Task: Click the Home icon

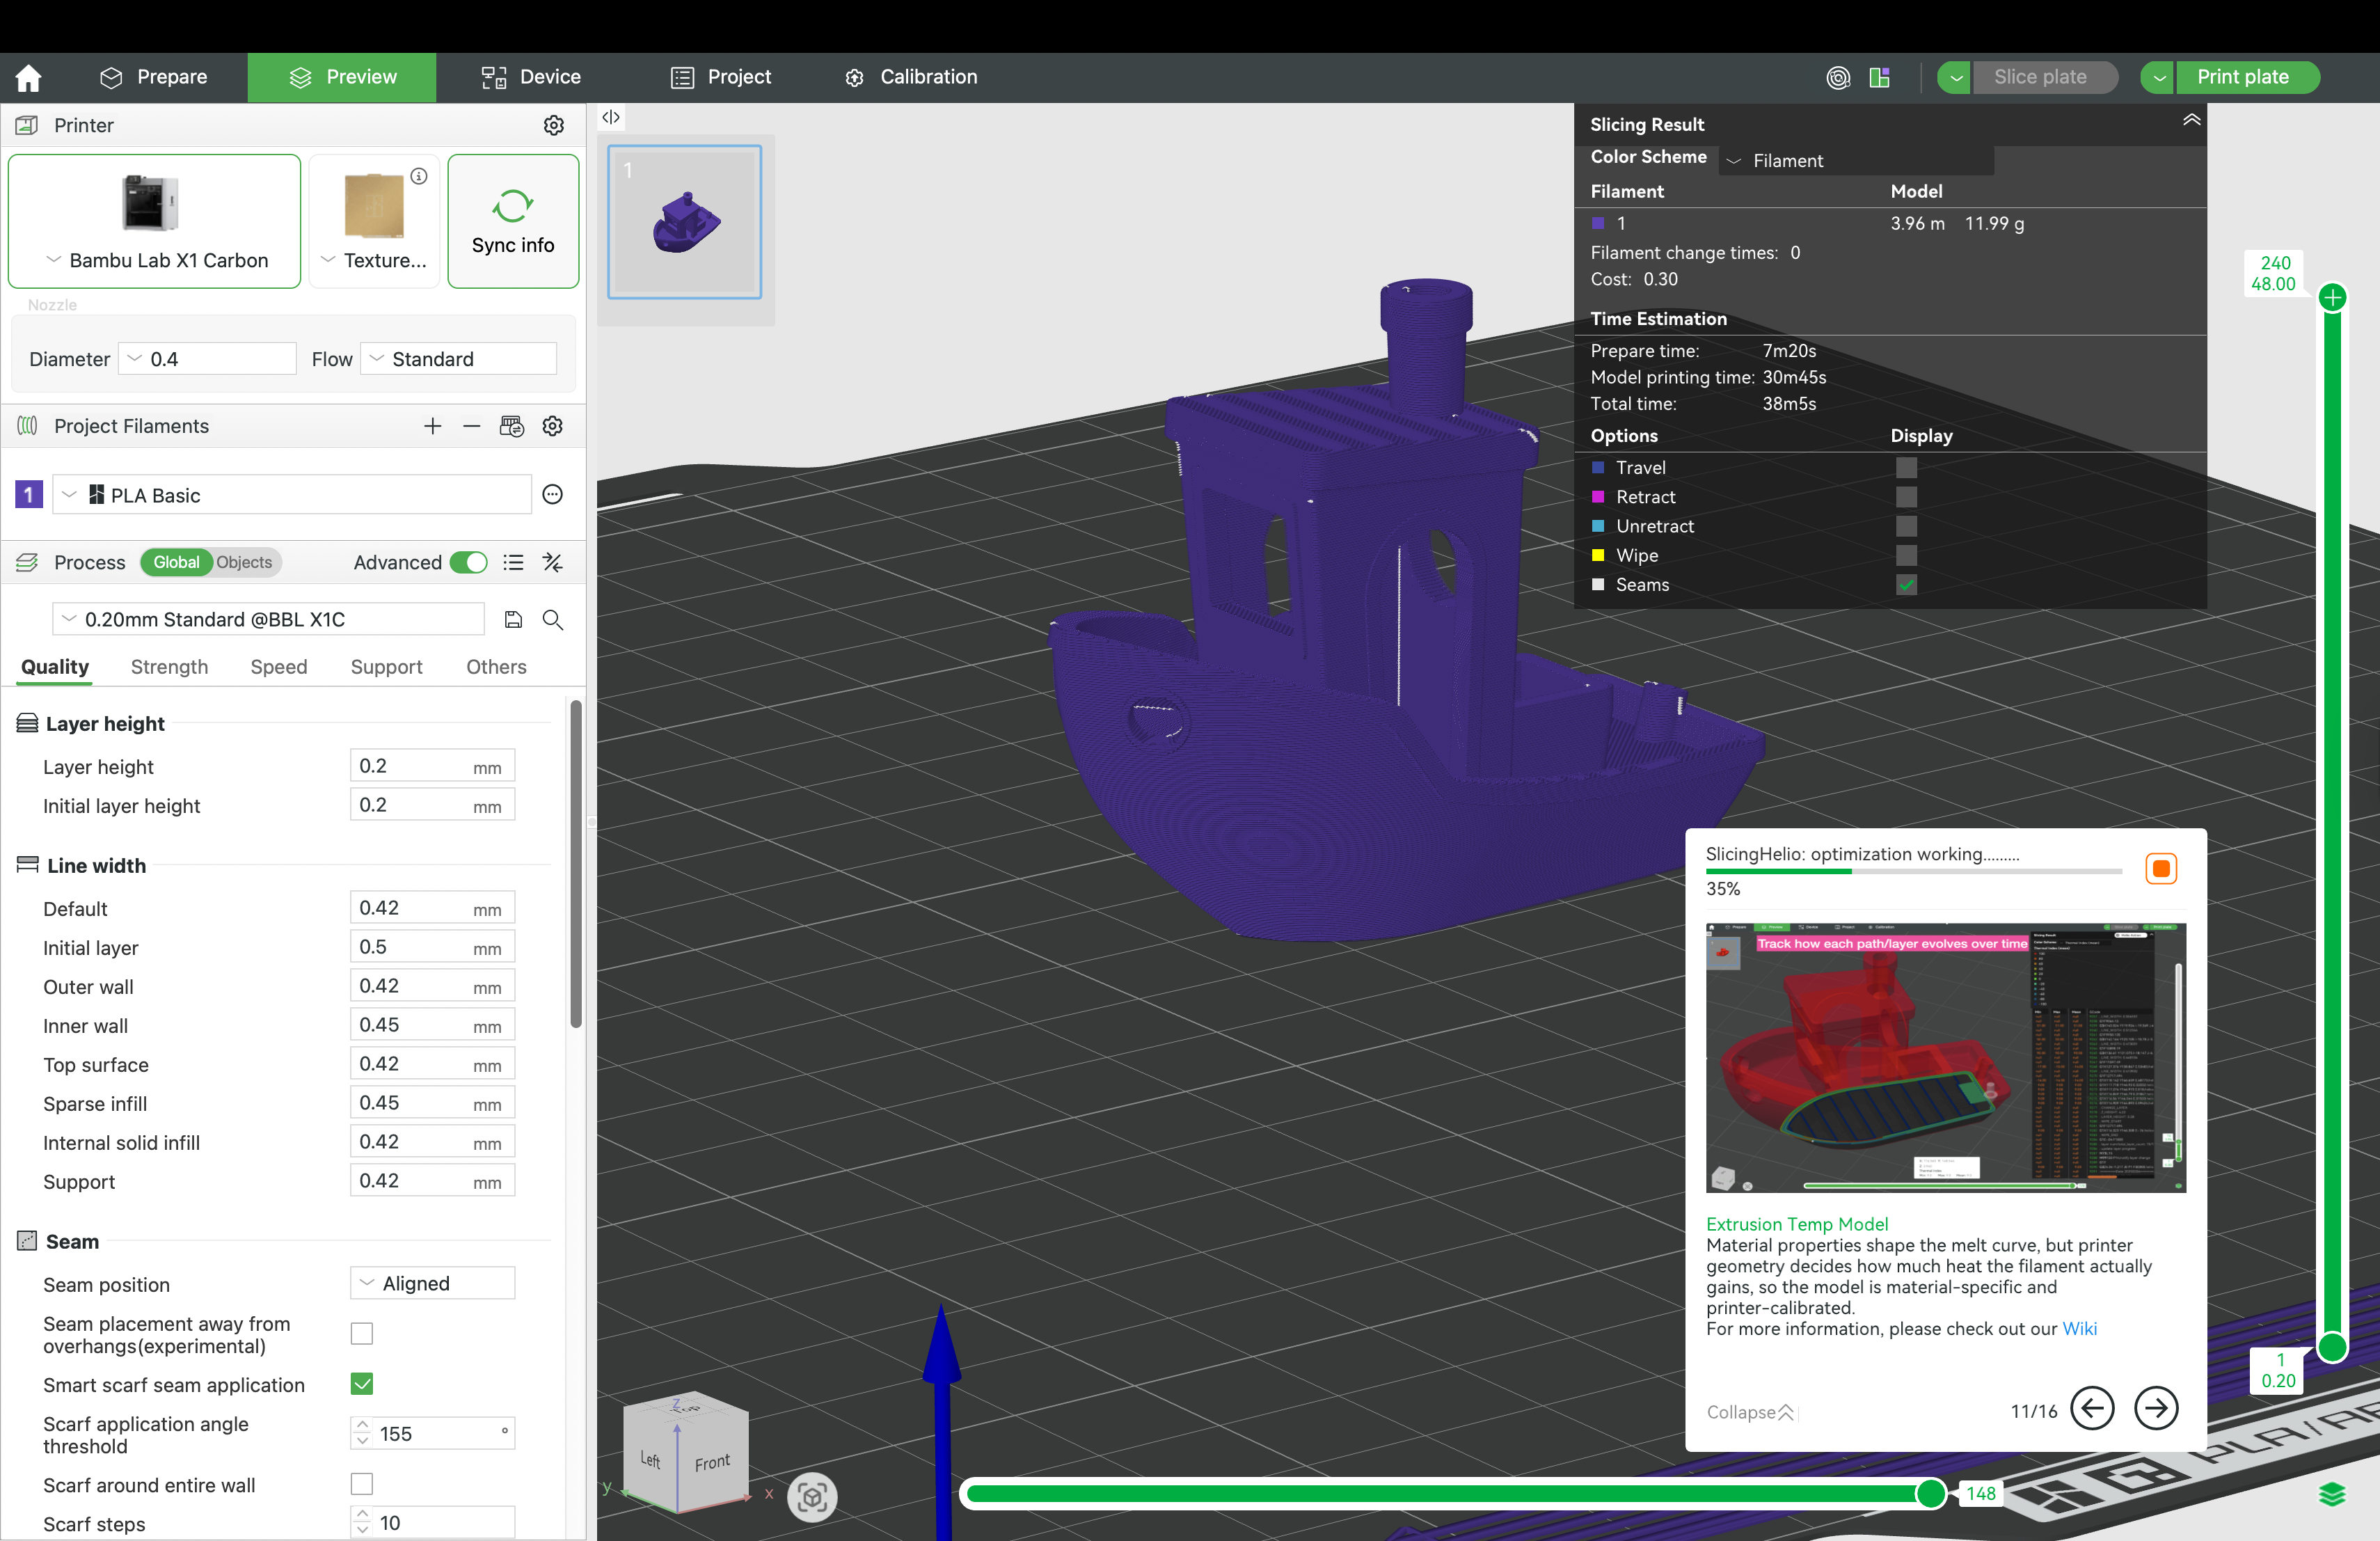Action: [28, 77]
